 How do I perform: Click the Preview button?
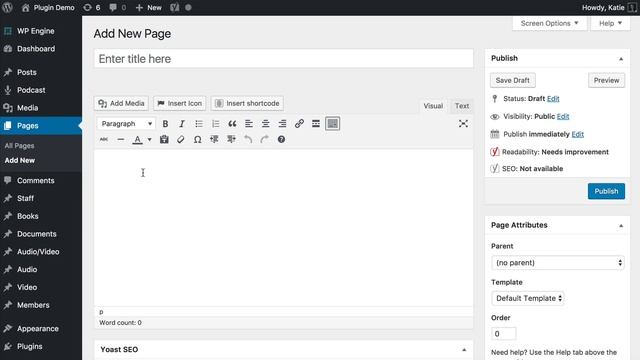pyautogui.click(x=607, y=80)
